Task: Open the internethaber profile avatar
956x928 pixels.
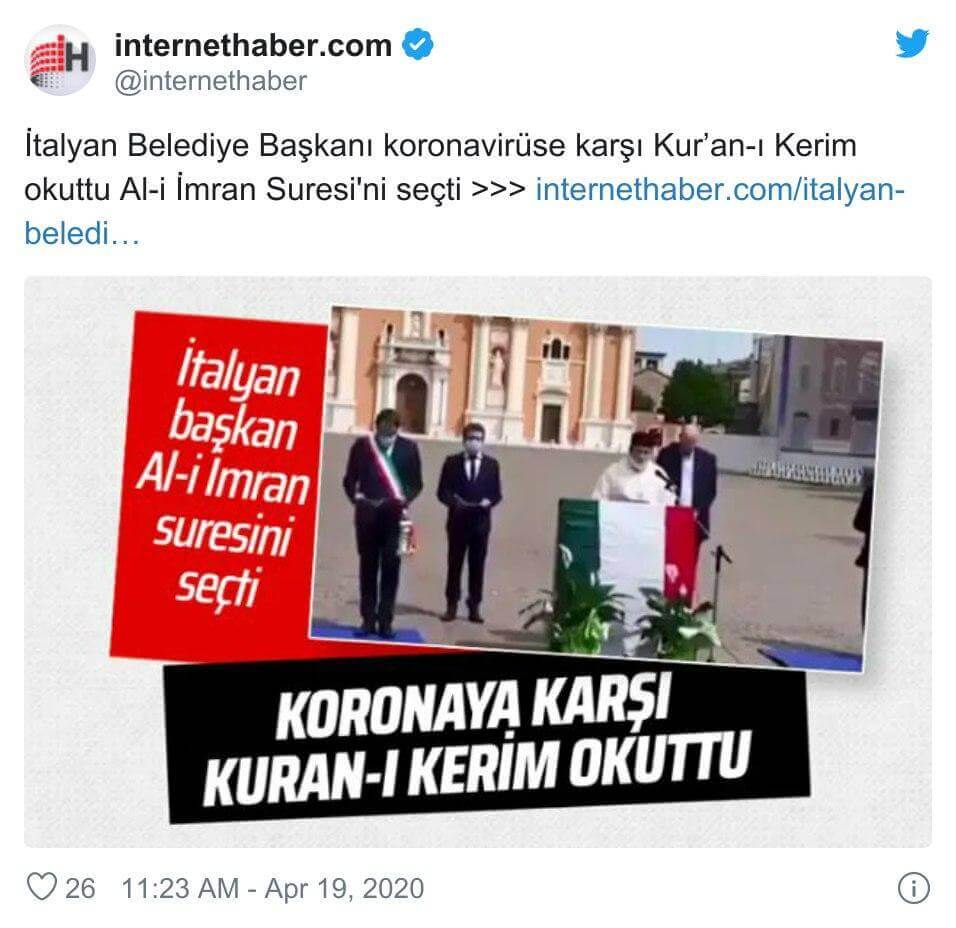Action: [60, 60]
